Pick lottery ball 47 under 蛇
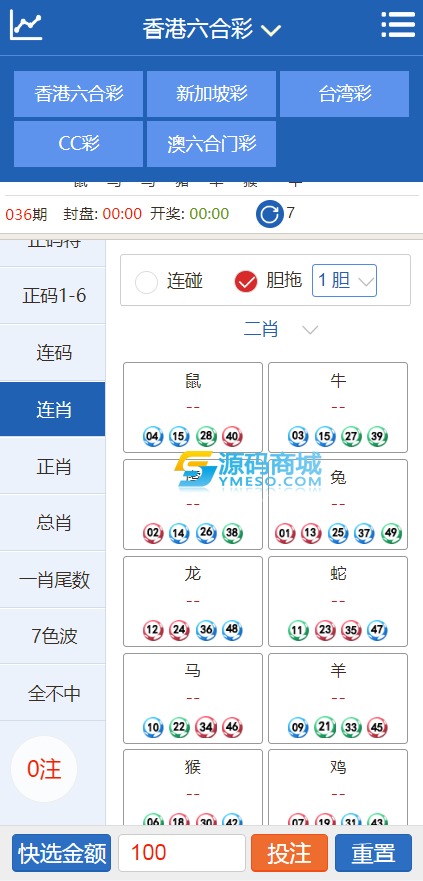 coord(377,630)
